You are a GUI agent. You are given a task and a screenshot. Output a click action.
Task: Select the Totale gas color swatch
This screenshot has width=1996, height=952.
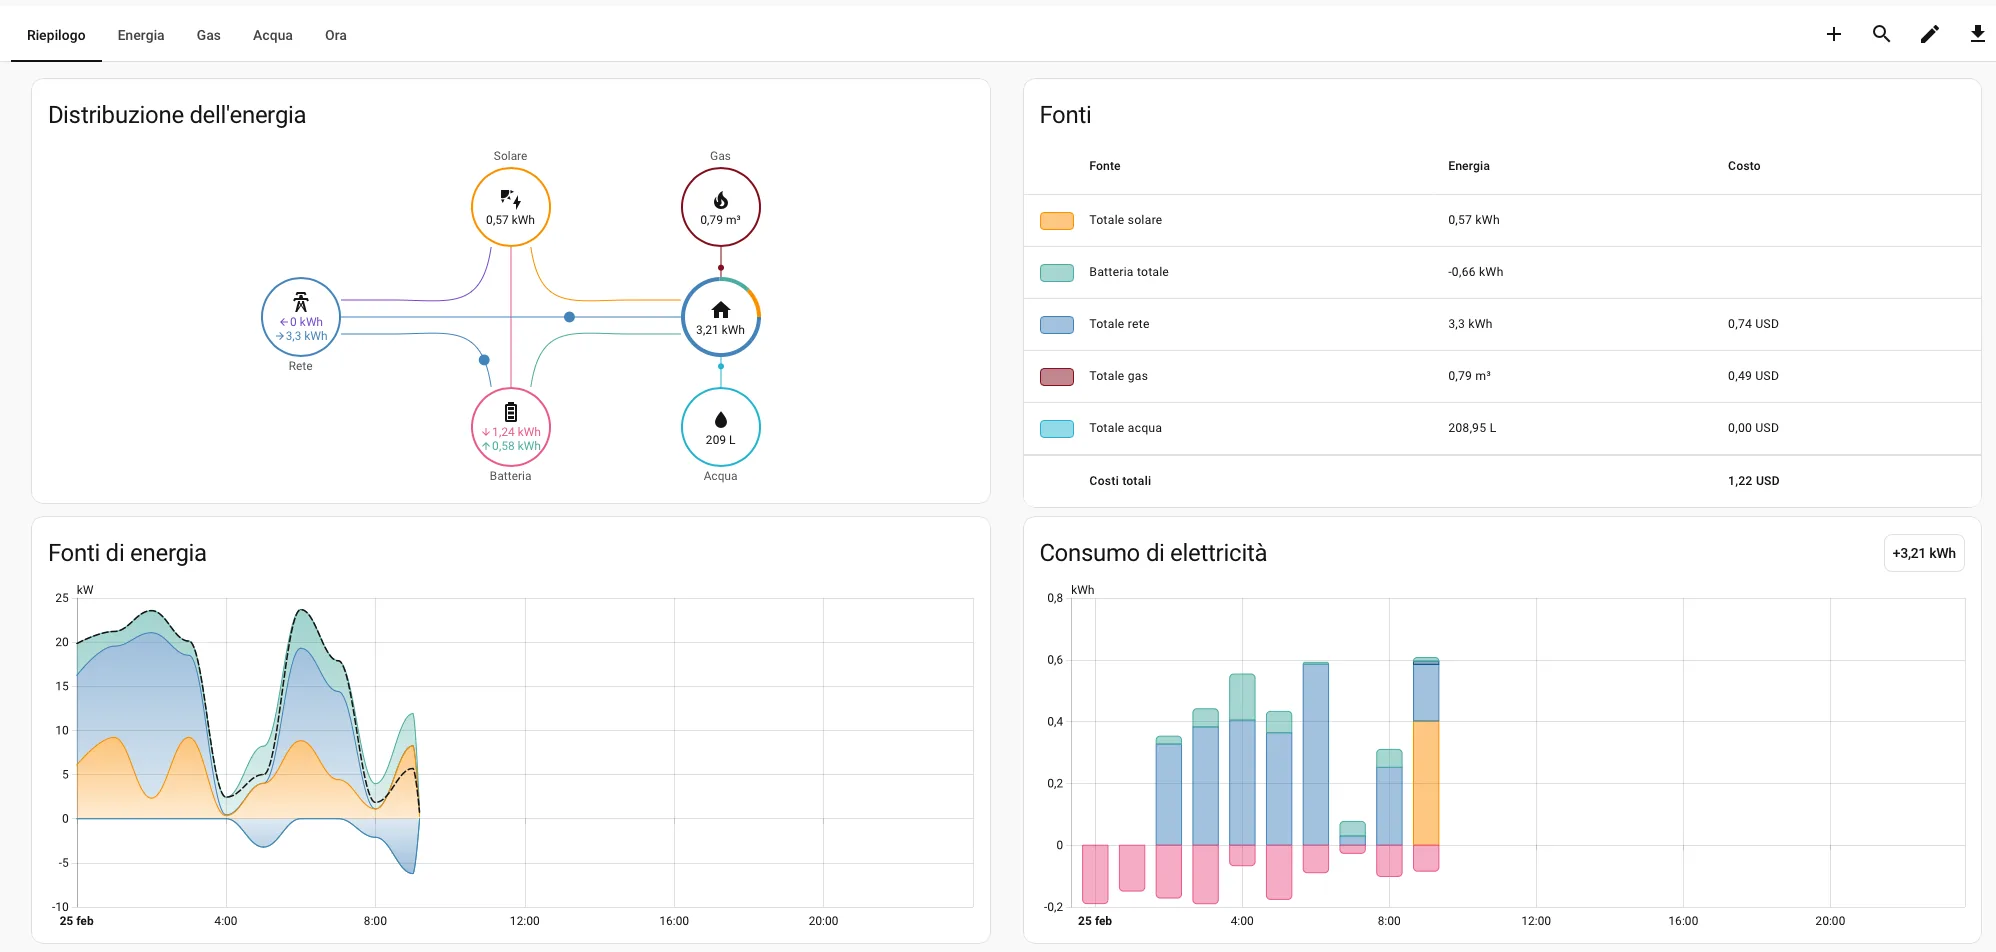click(1056, 376)
